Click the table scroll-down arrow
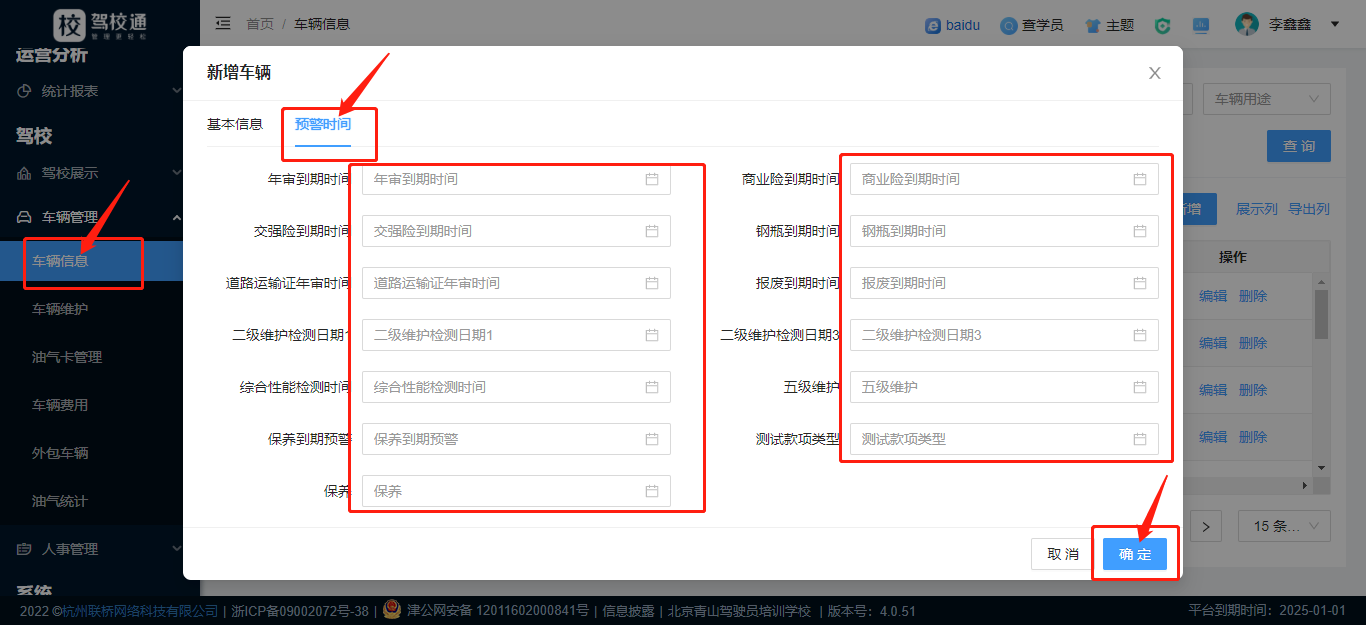 (x=1321, y=467)
